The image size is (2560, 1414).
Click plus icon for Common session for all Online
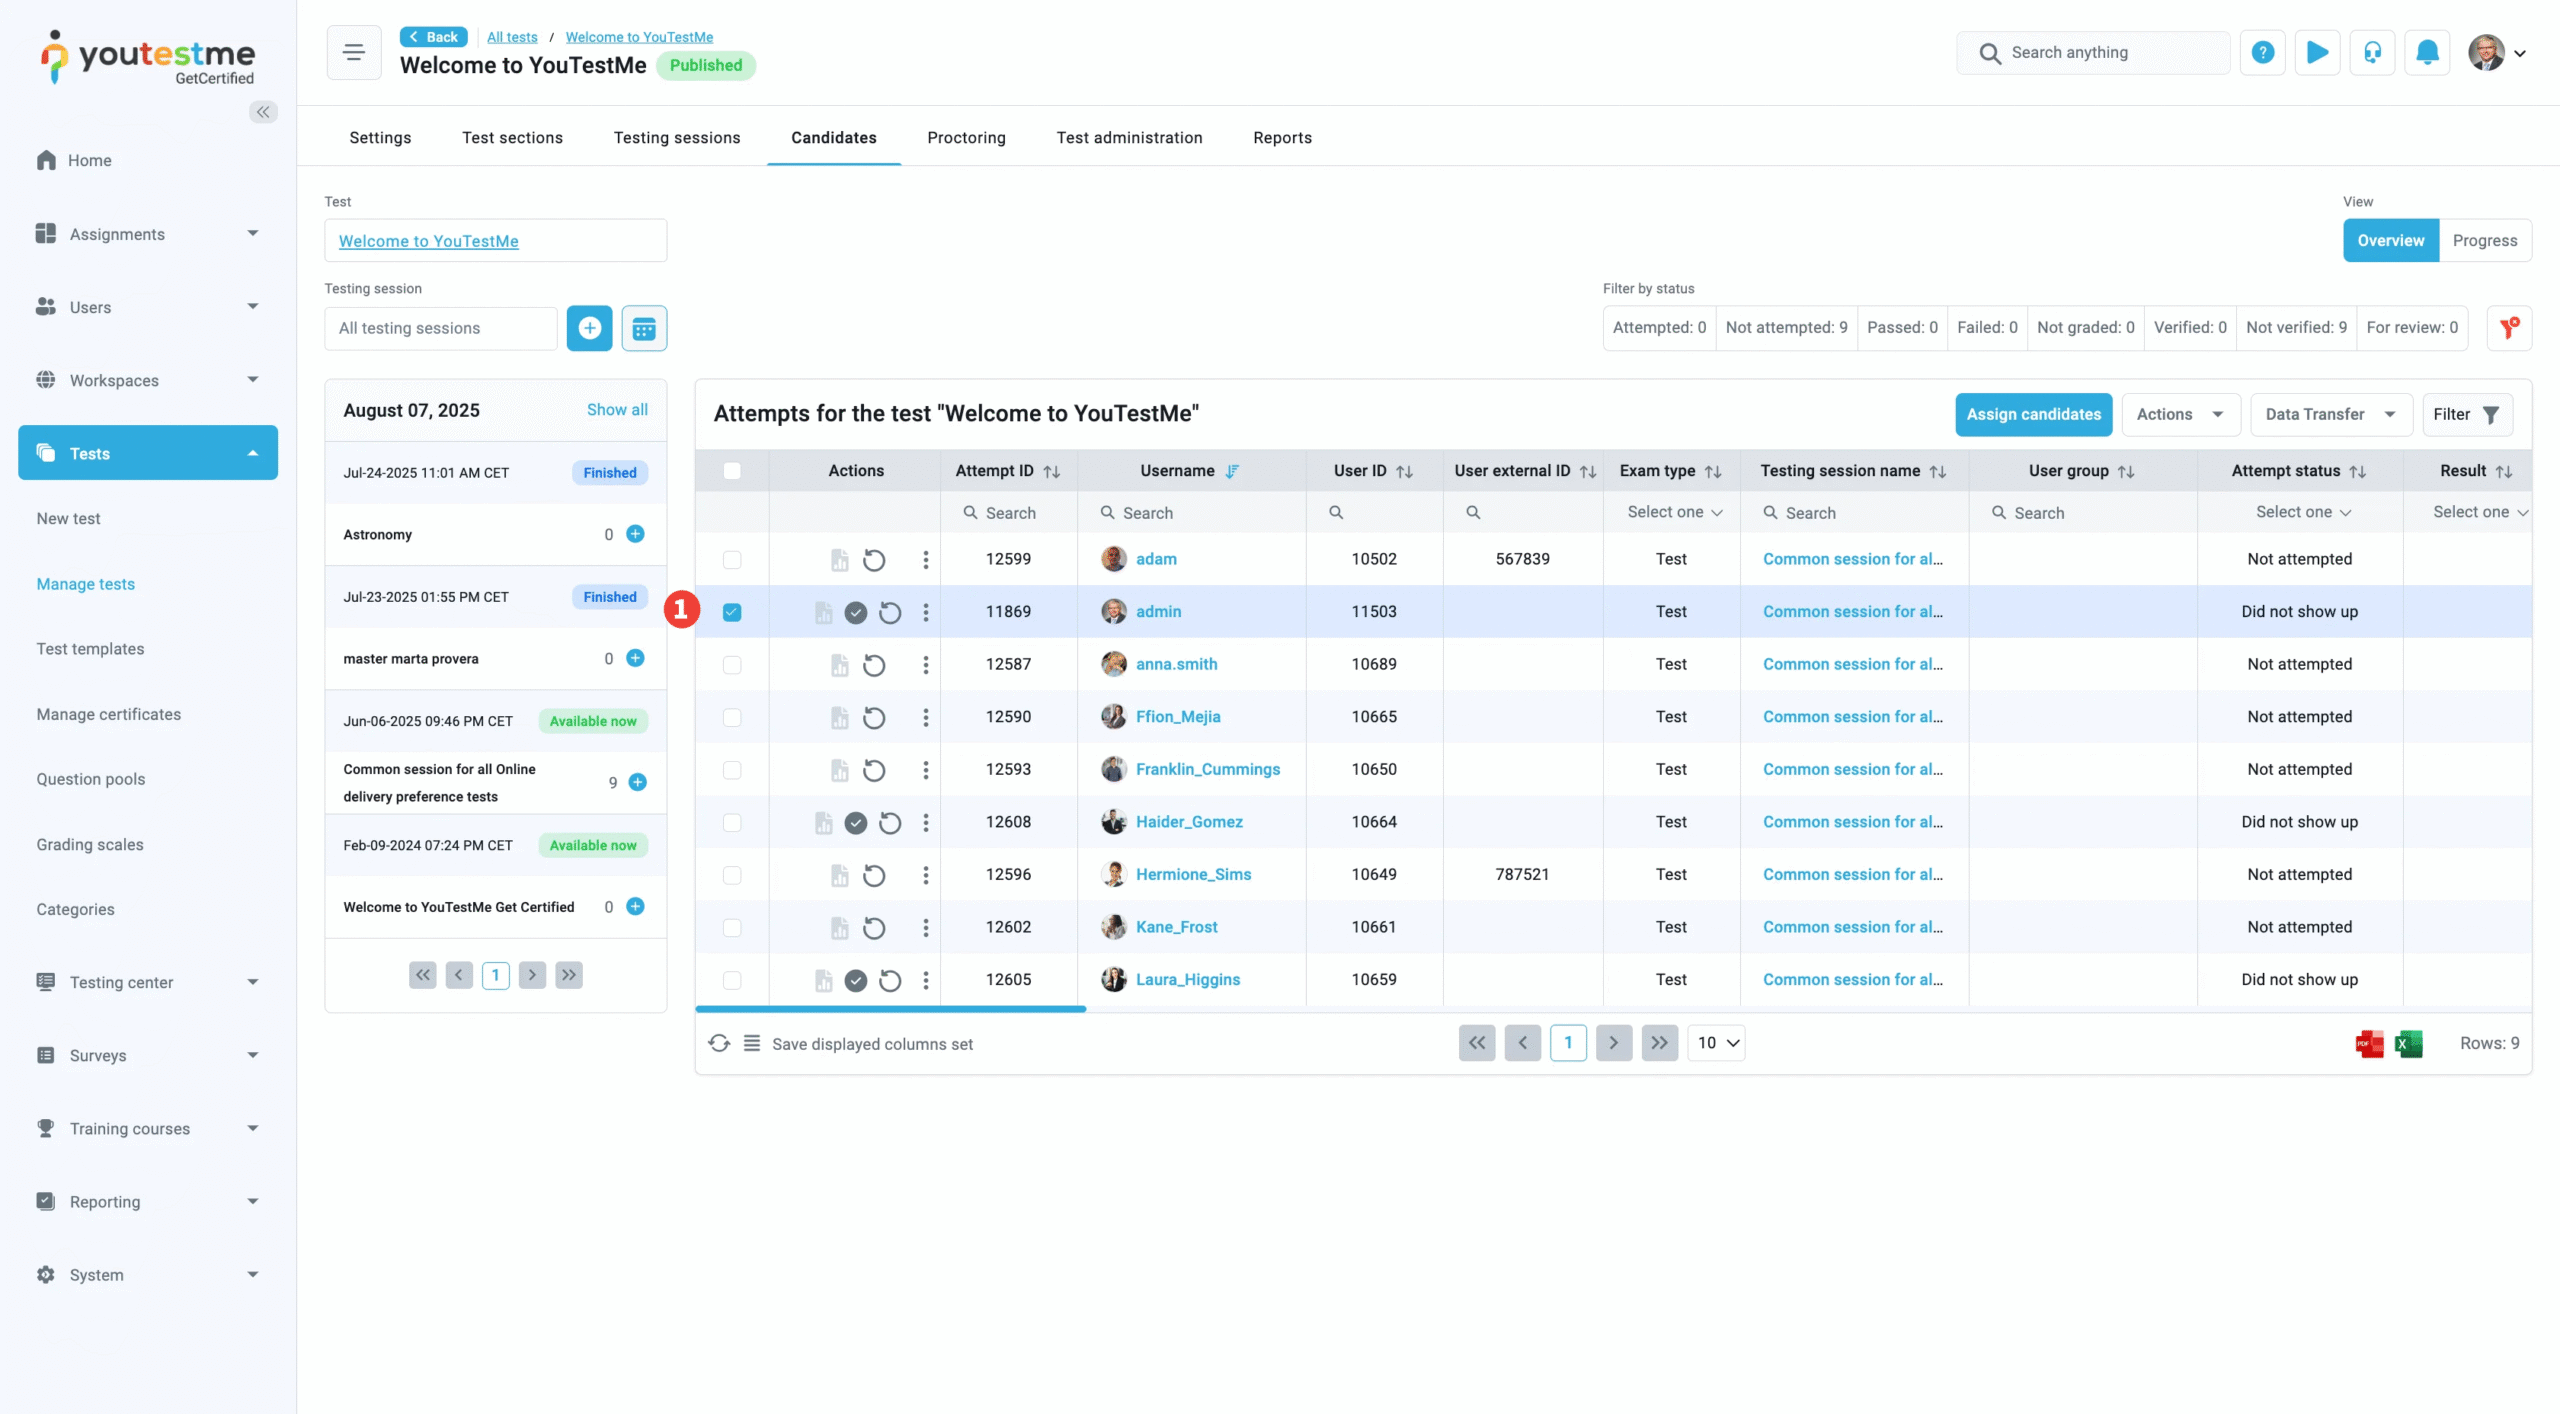(637, 782)
